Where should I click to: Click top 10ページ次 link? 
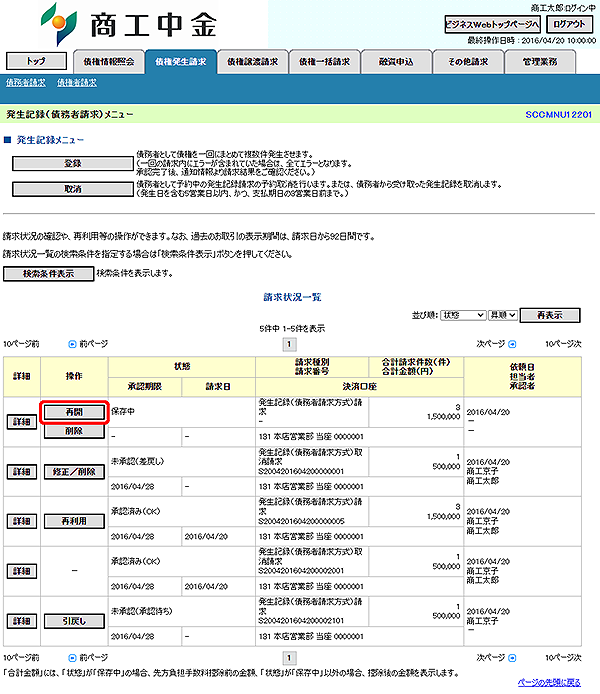tap(563, 344)
